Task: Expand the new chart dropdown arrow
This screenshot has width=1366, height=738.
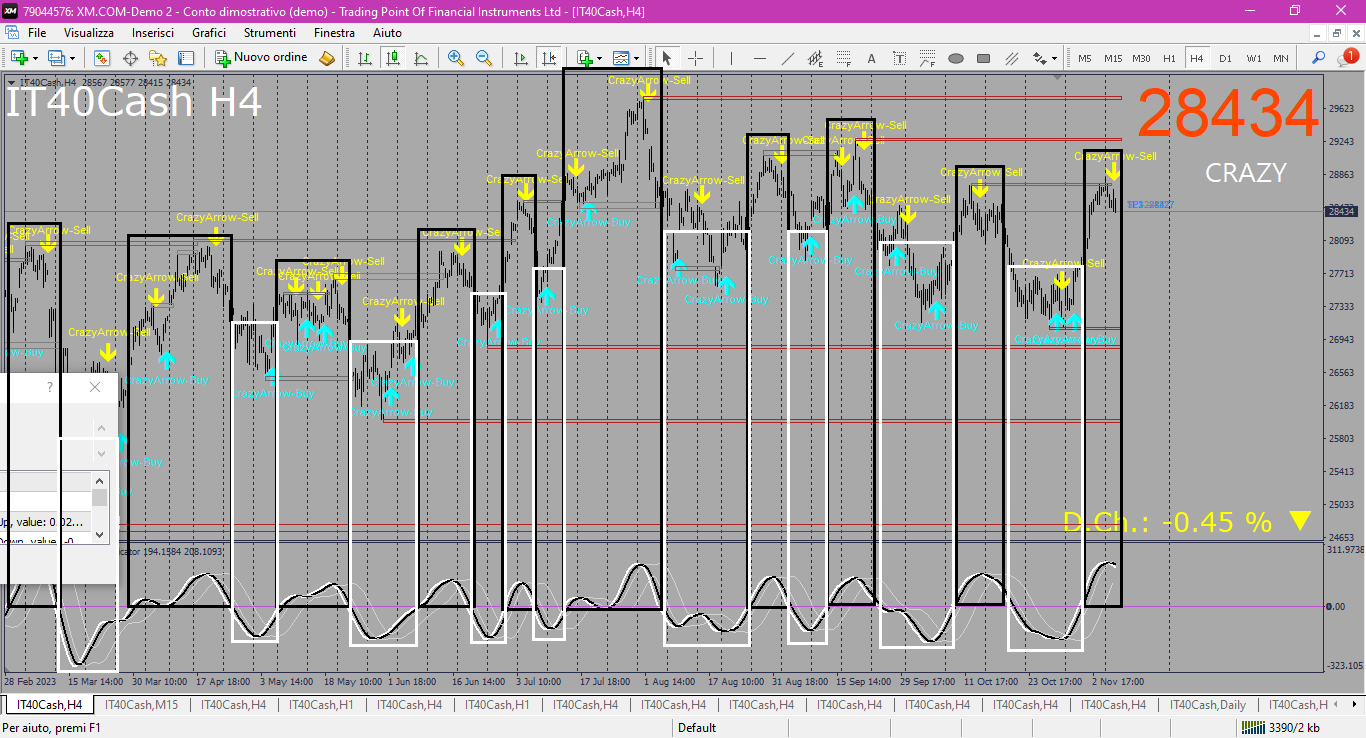Action: tap(35, 58)
